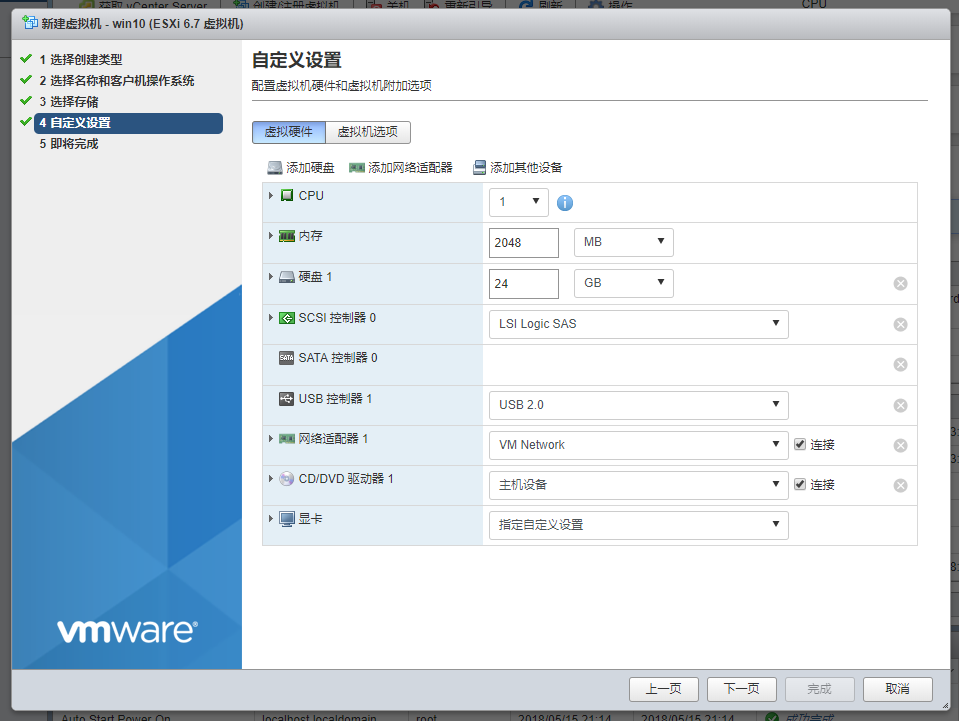Toggle 连接 checkbox for 网络适配器 1
959x721 pixels.
tap(800, 445)
